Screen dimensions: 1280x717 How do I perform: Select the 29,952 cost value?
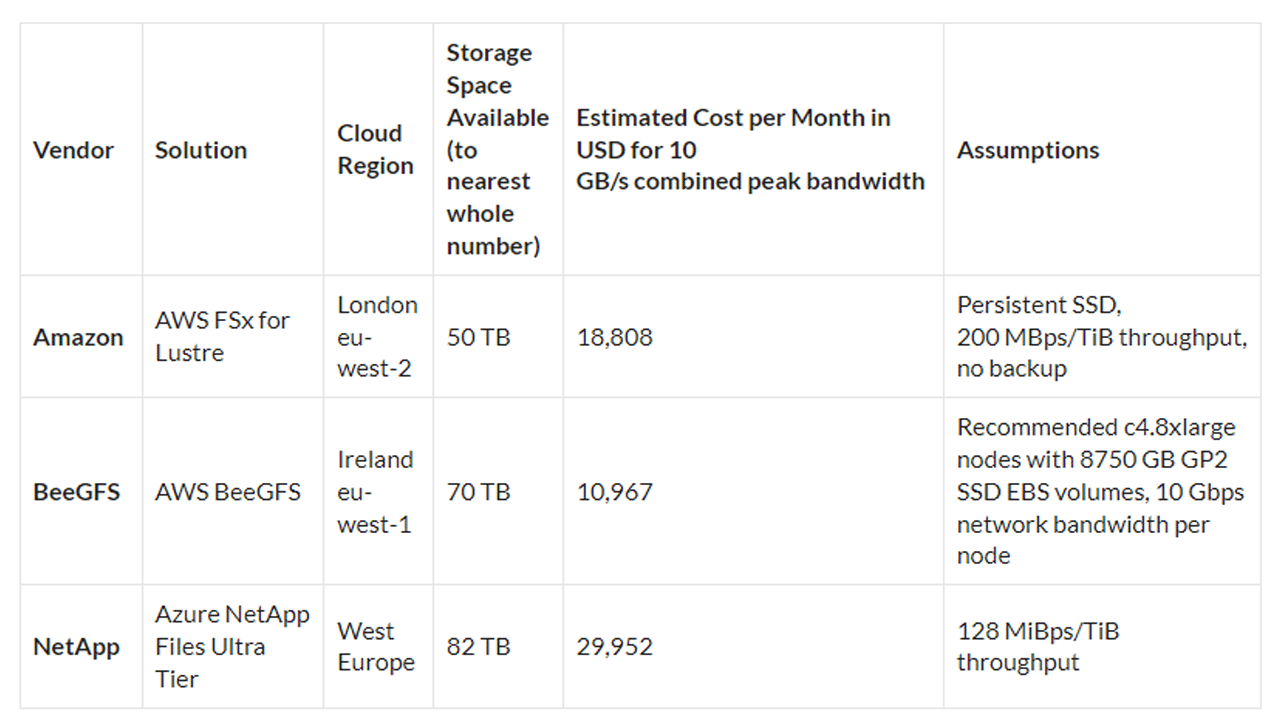(615, 647)
